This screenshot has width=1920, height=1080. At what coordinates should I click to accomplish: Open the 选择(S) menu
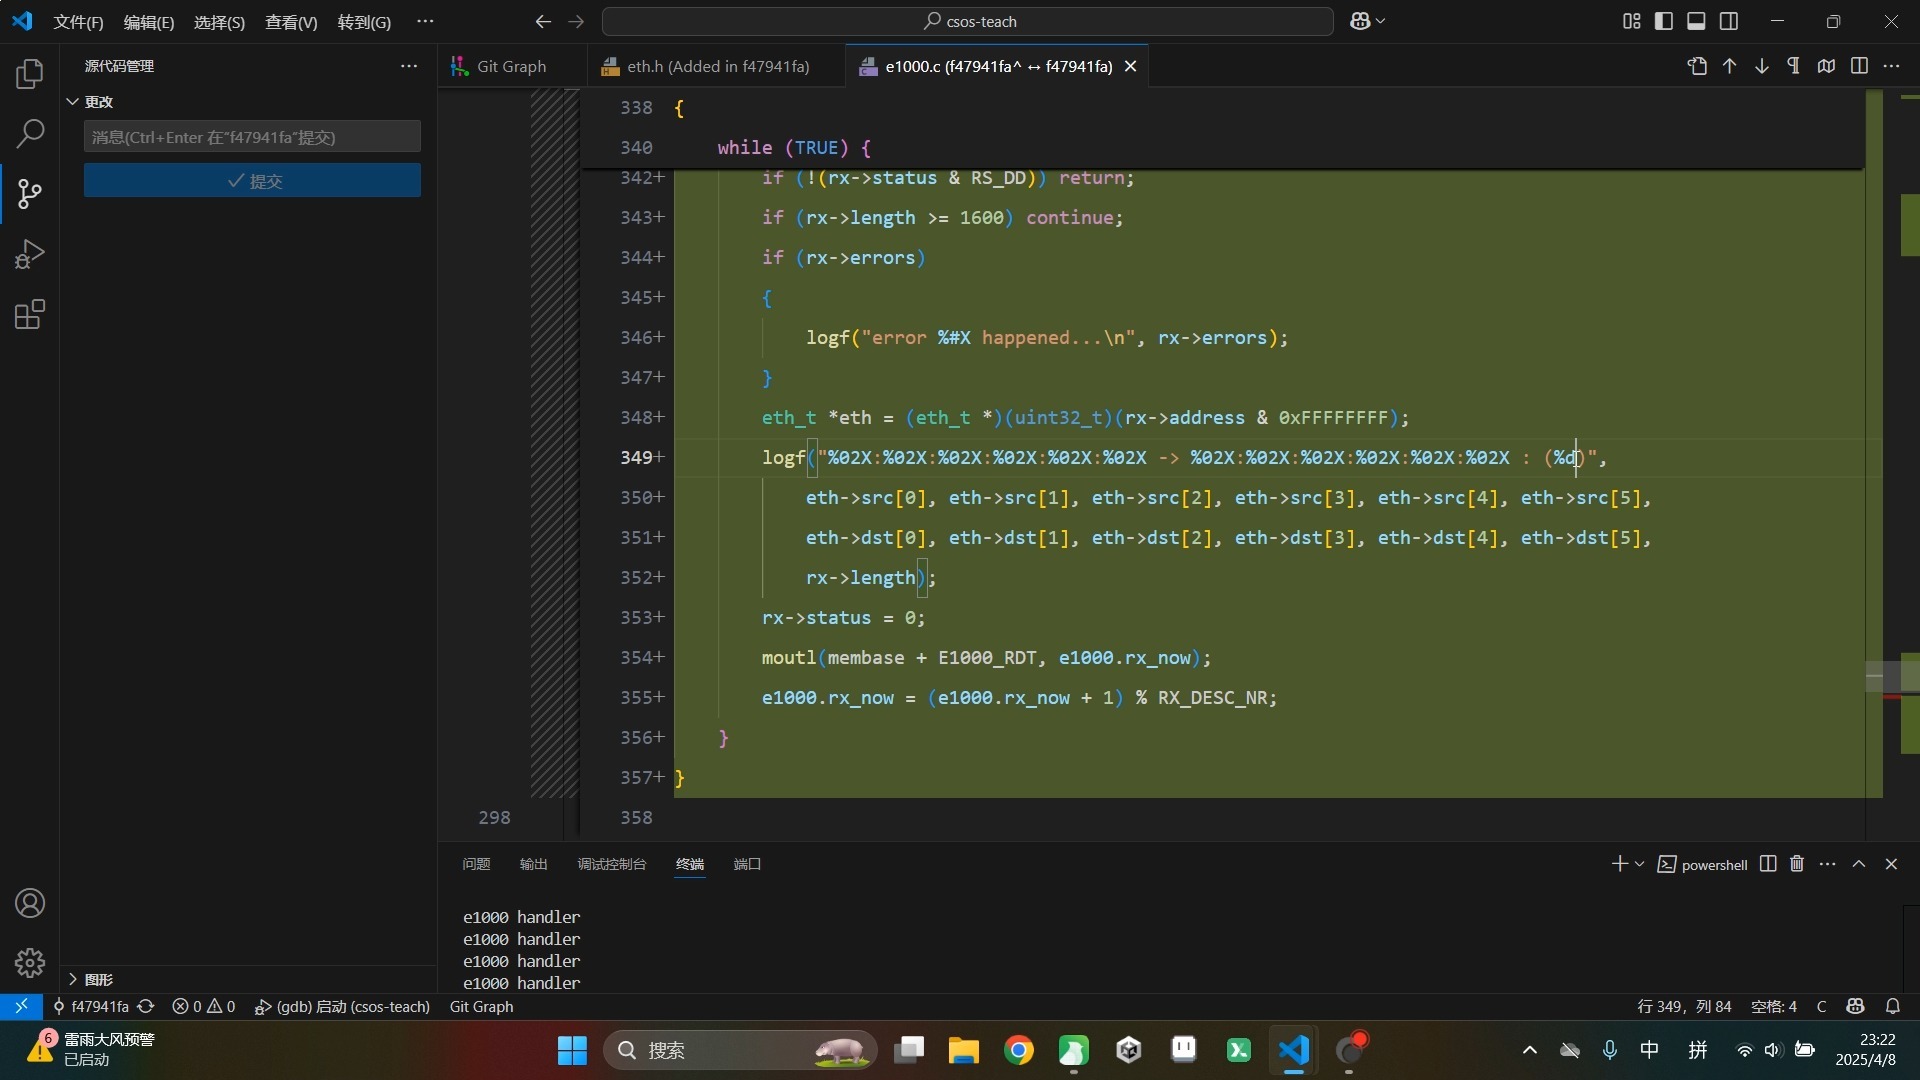click(x=219, y=22)
